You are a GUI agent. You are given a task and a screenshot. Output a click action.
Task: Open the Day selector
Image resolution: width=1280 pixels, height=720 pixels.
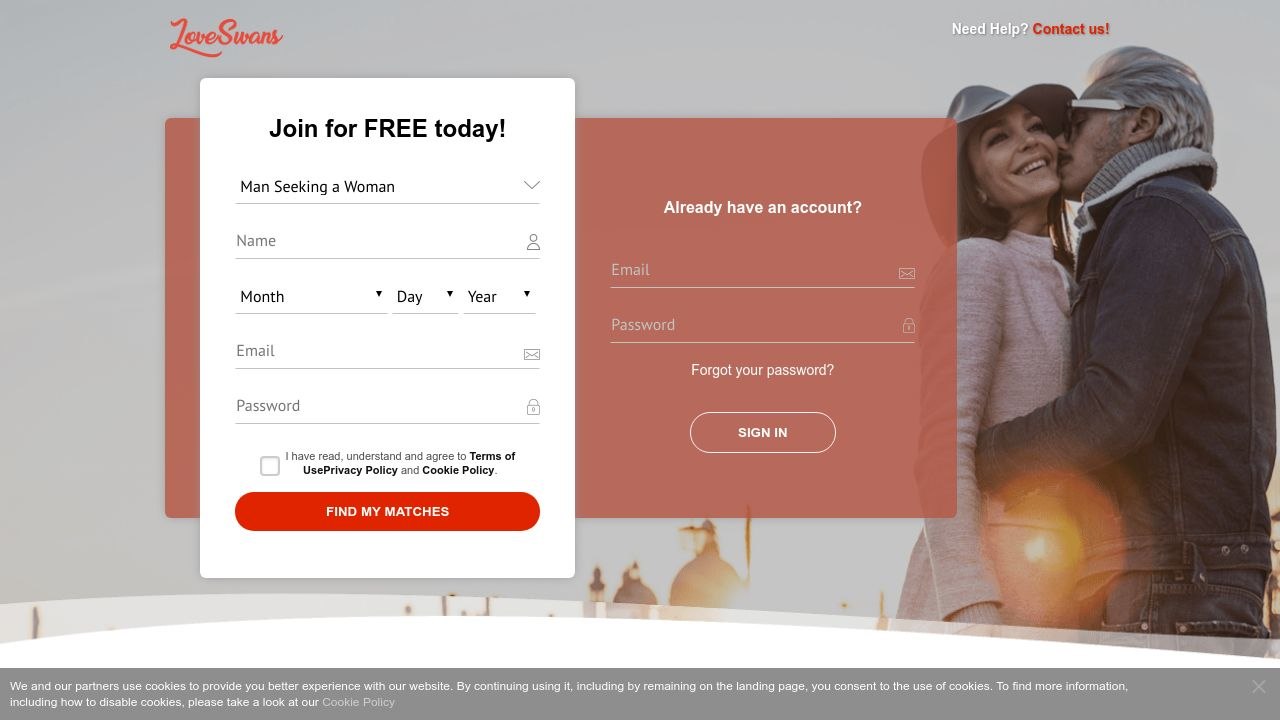425,296
